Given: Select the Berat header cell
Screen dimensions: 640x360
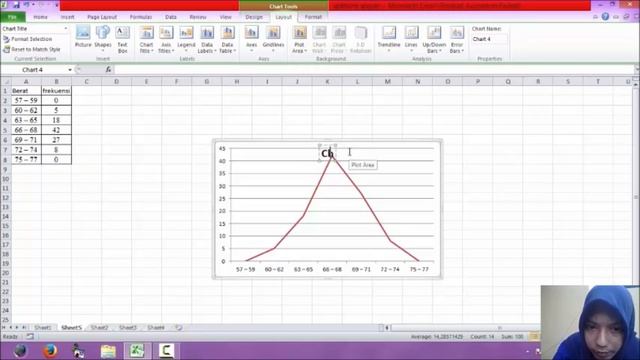Looking at the screenshot, I should tap(26, 91).
